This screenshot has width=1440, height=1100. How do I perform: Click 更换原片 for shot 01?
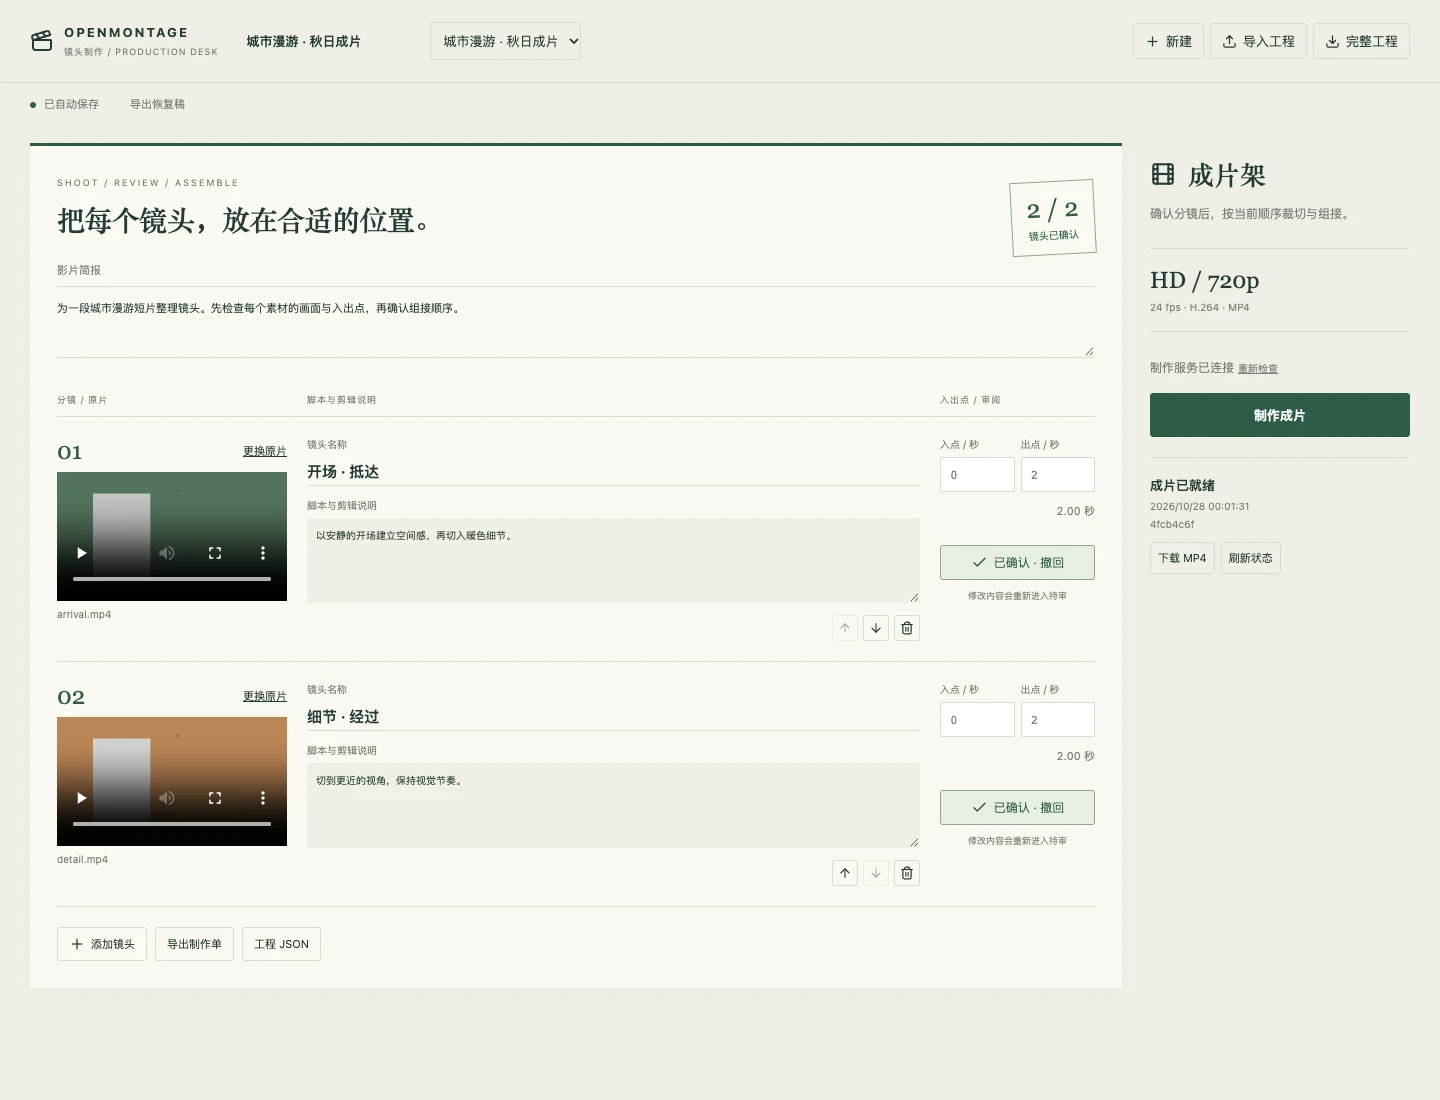tap(265, 451)
